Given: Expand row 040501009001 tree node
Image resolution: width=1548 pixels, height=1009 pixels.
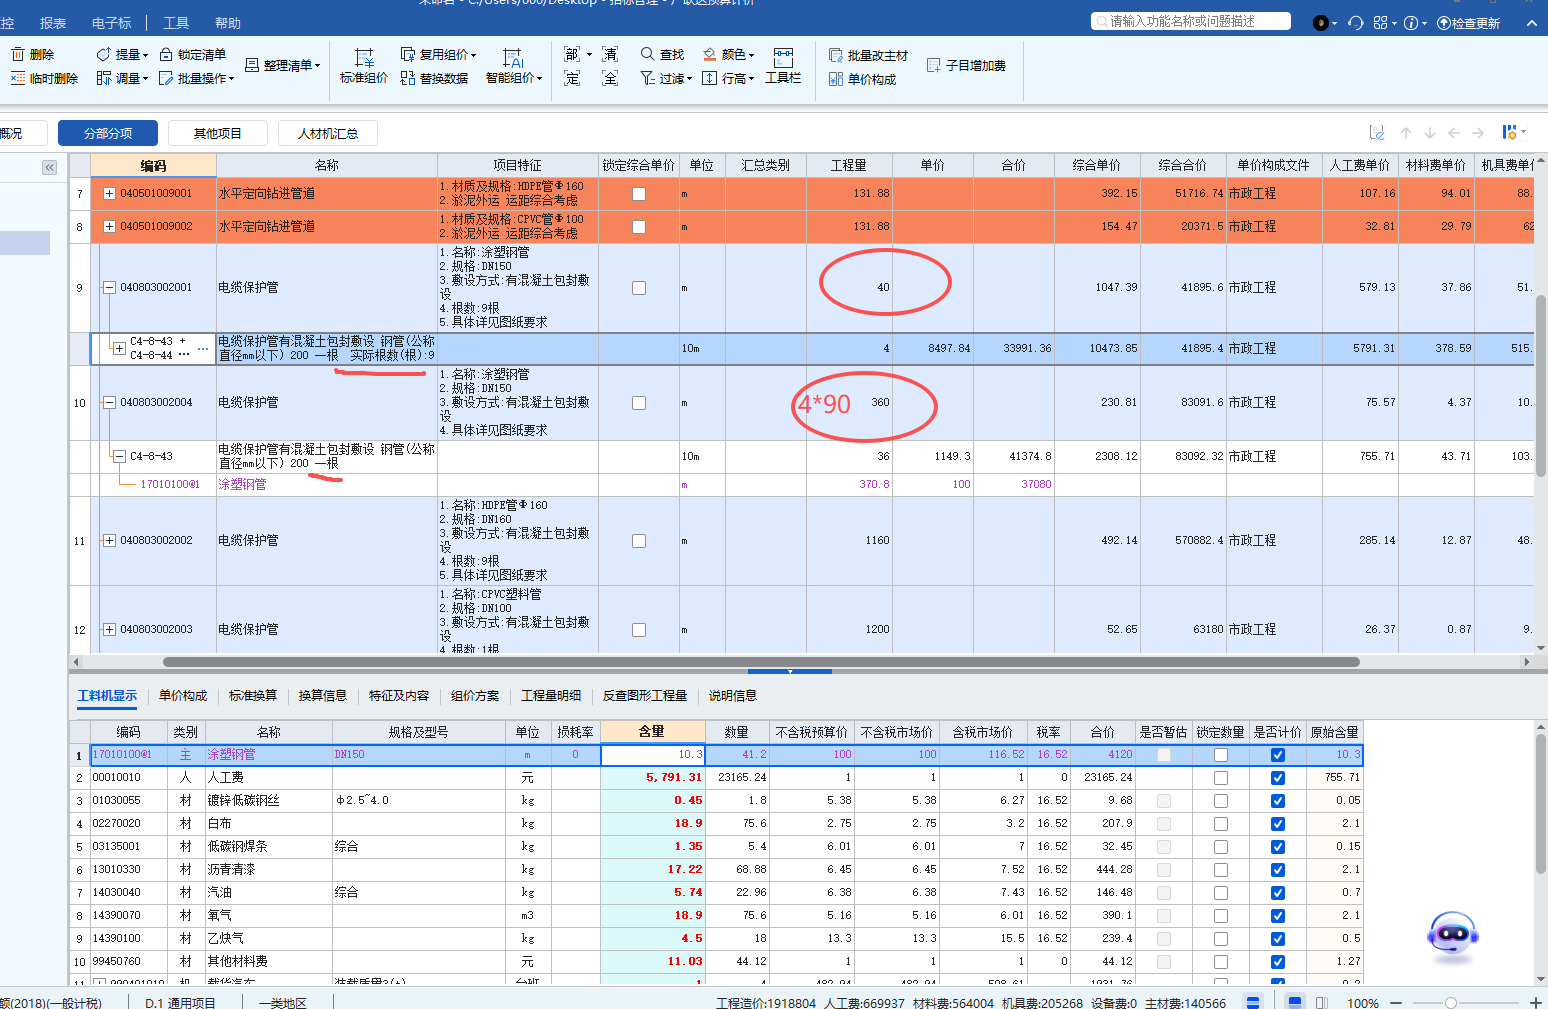Looking at the screenshot, I should point(109,193).
